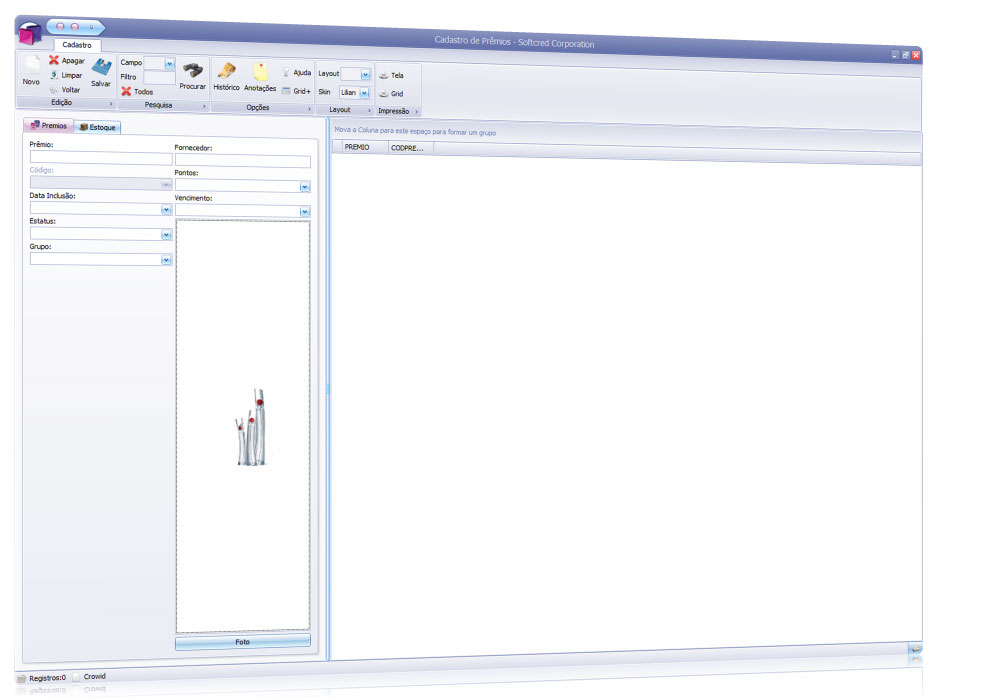Click the PREMIO column header

pos(357,147)
